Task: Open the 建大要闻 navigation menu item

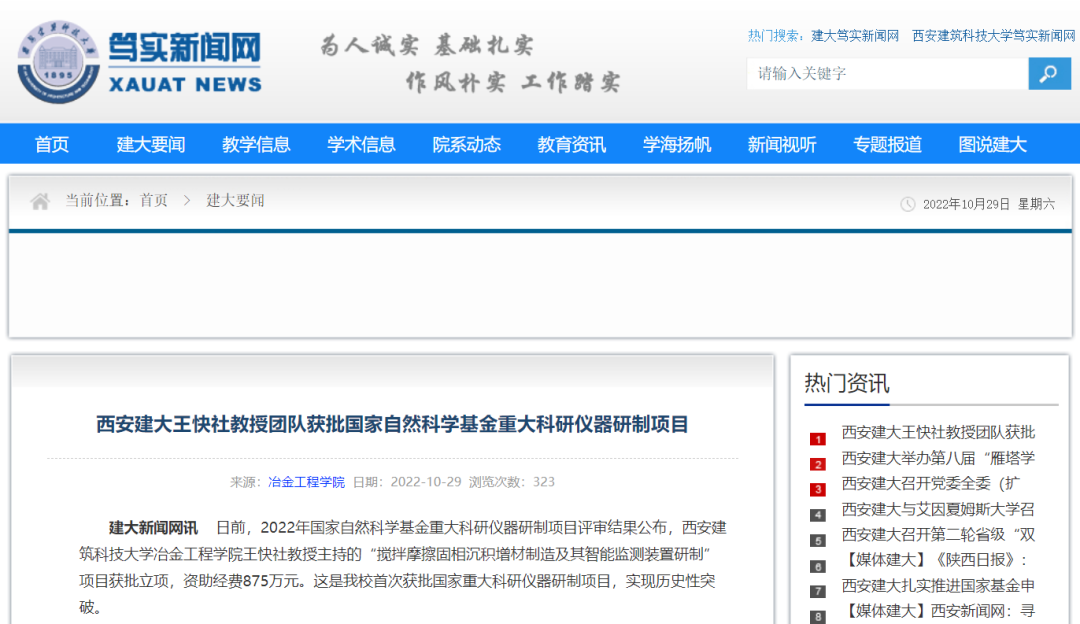Action: [x=151, y=144]
